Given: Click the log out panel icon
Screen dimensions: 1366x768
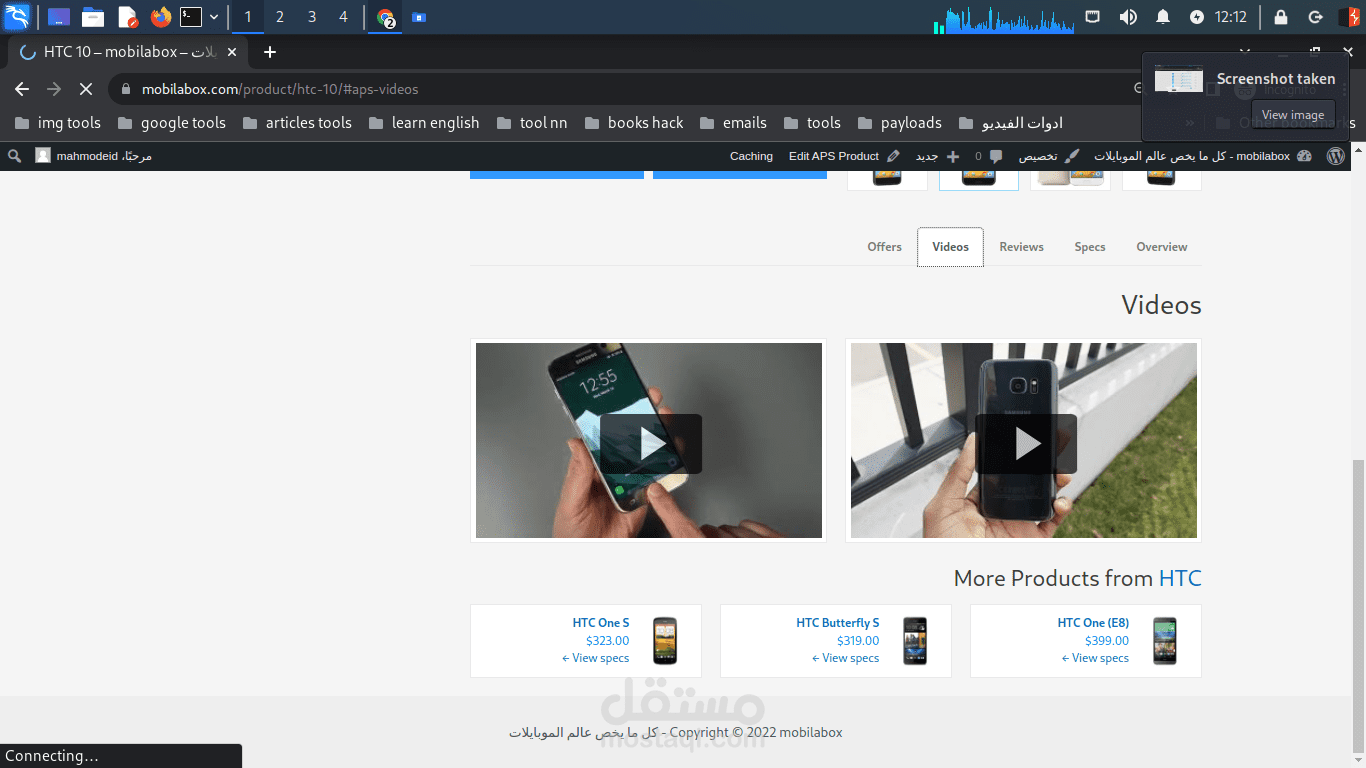Looking at the screenshot, I should coord(1316,17).
